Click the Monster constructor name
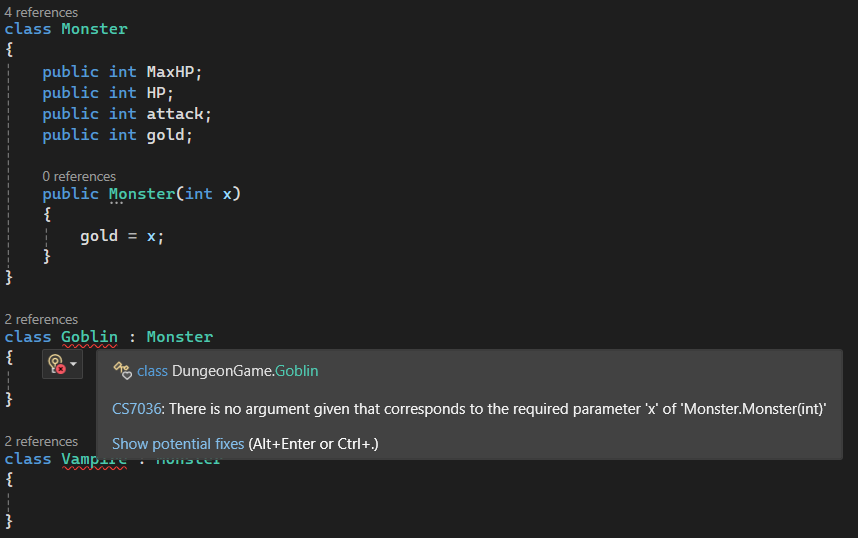The height and width of the screenshot is (538, 858). tap(142, 194)
